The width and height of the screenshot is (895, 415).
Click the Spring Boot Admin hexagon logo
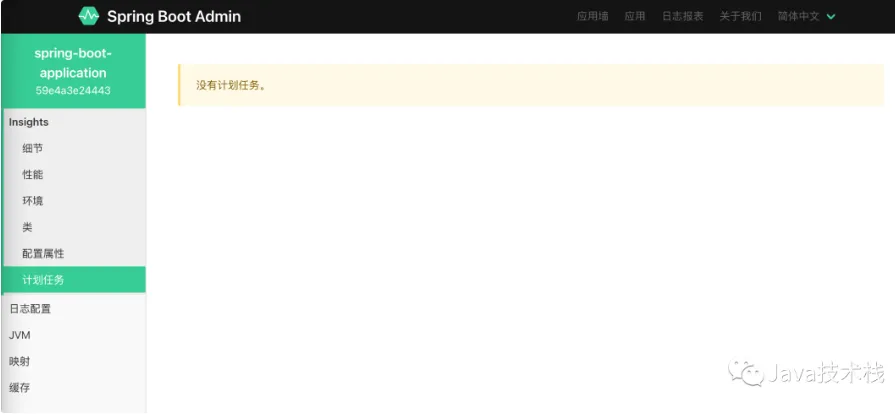tap(88, 16)
